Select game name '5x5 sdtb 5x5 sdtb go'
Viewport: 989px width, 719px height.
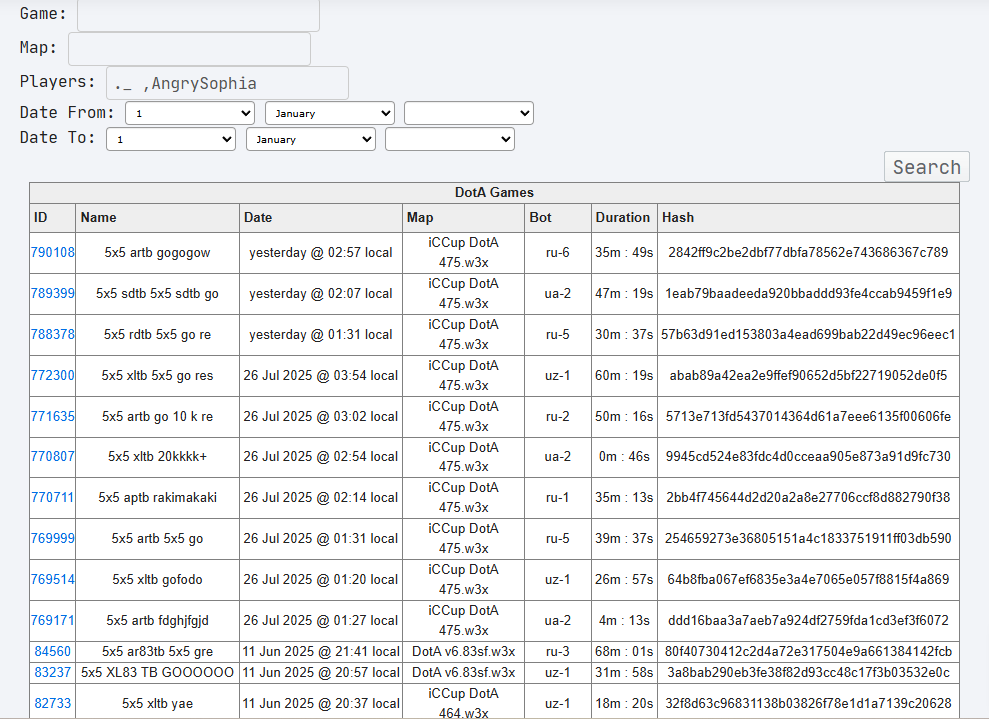coord(157,294)
